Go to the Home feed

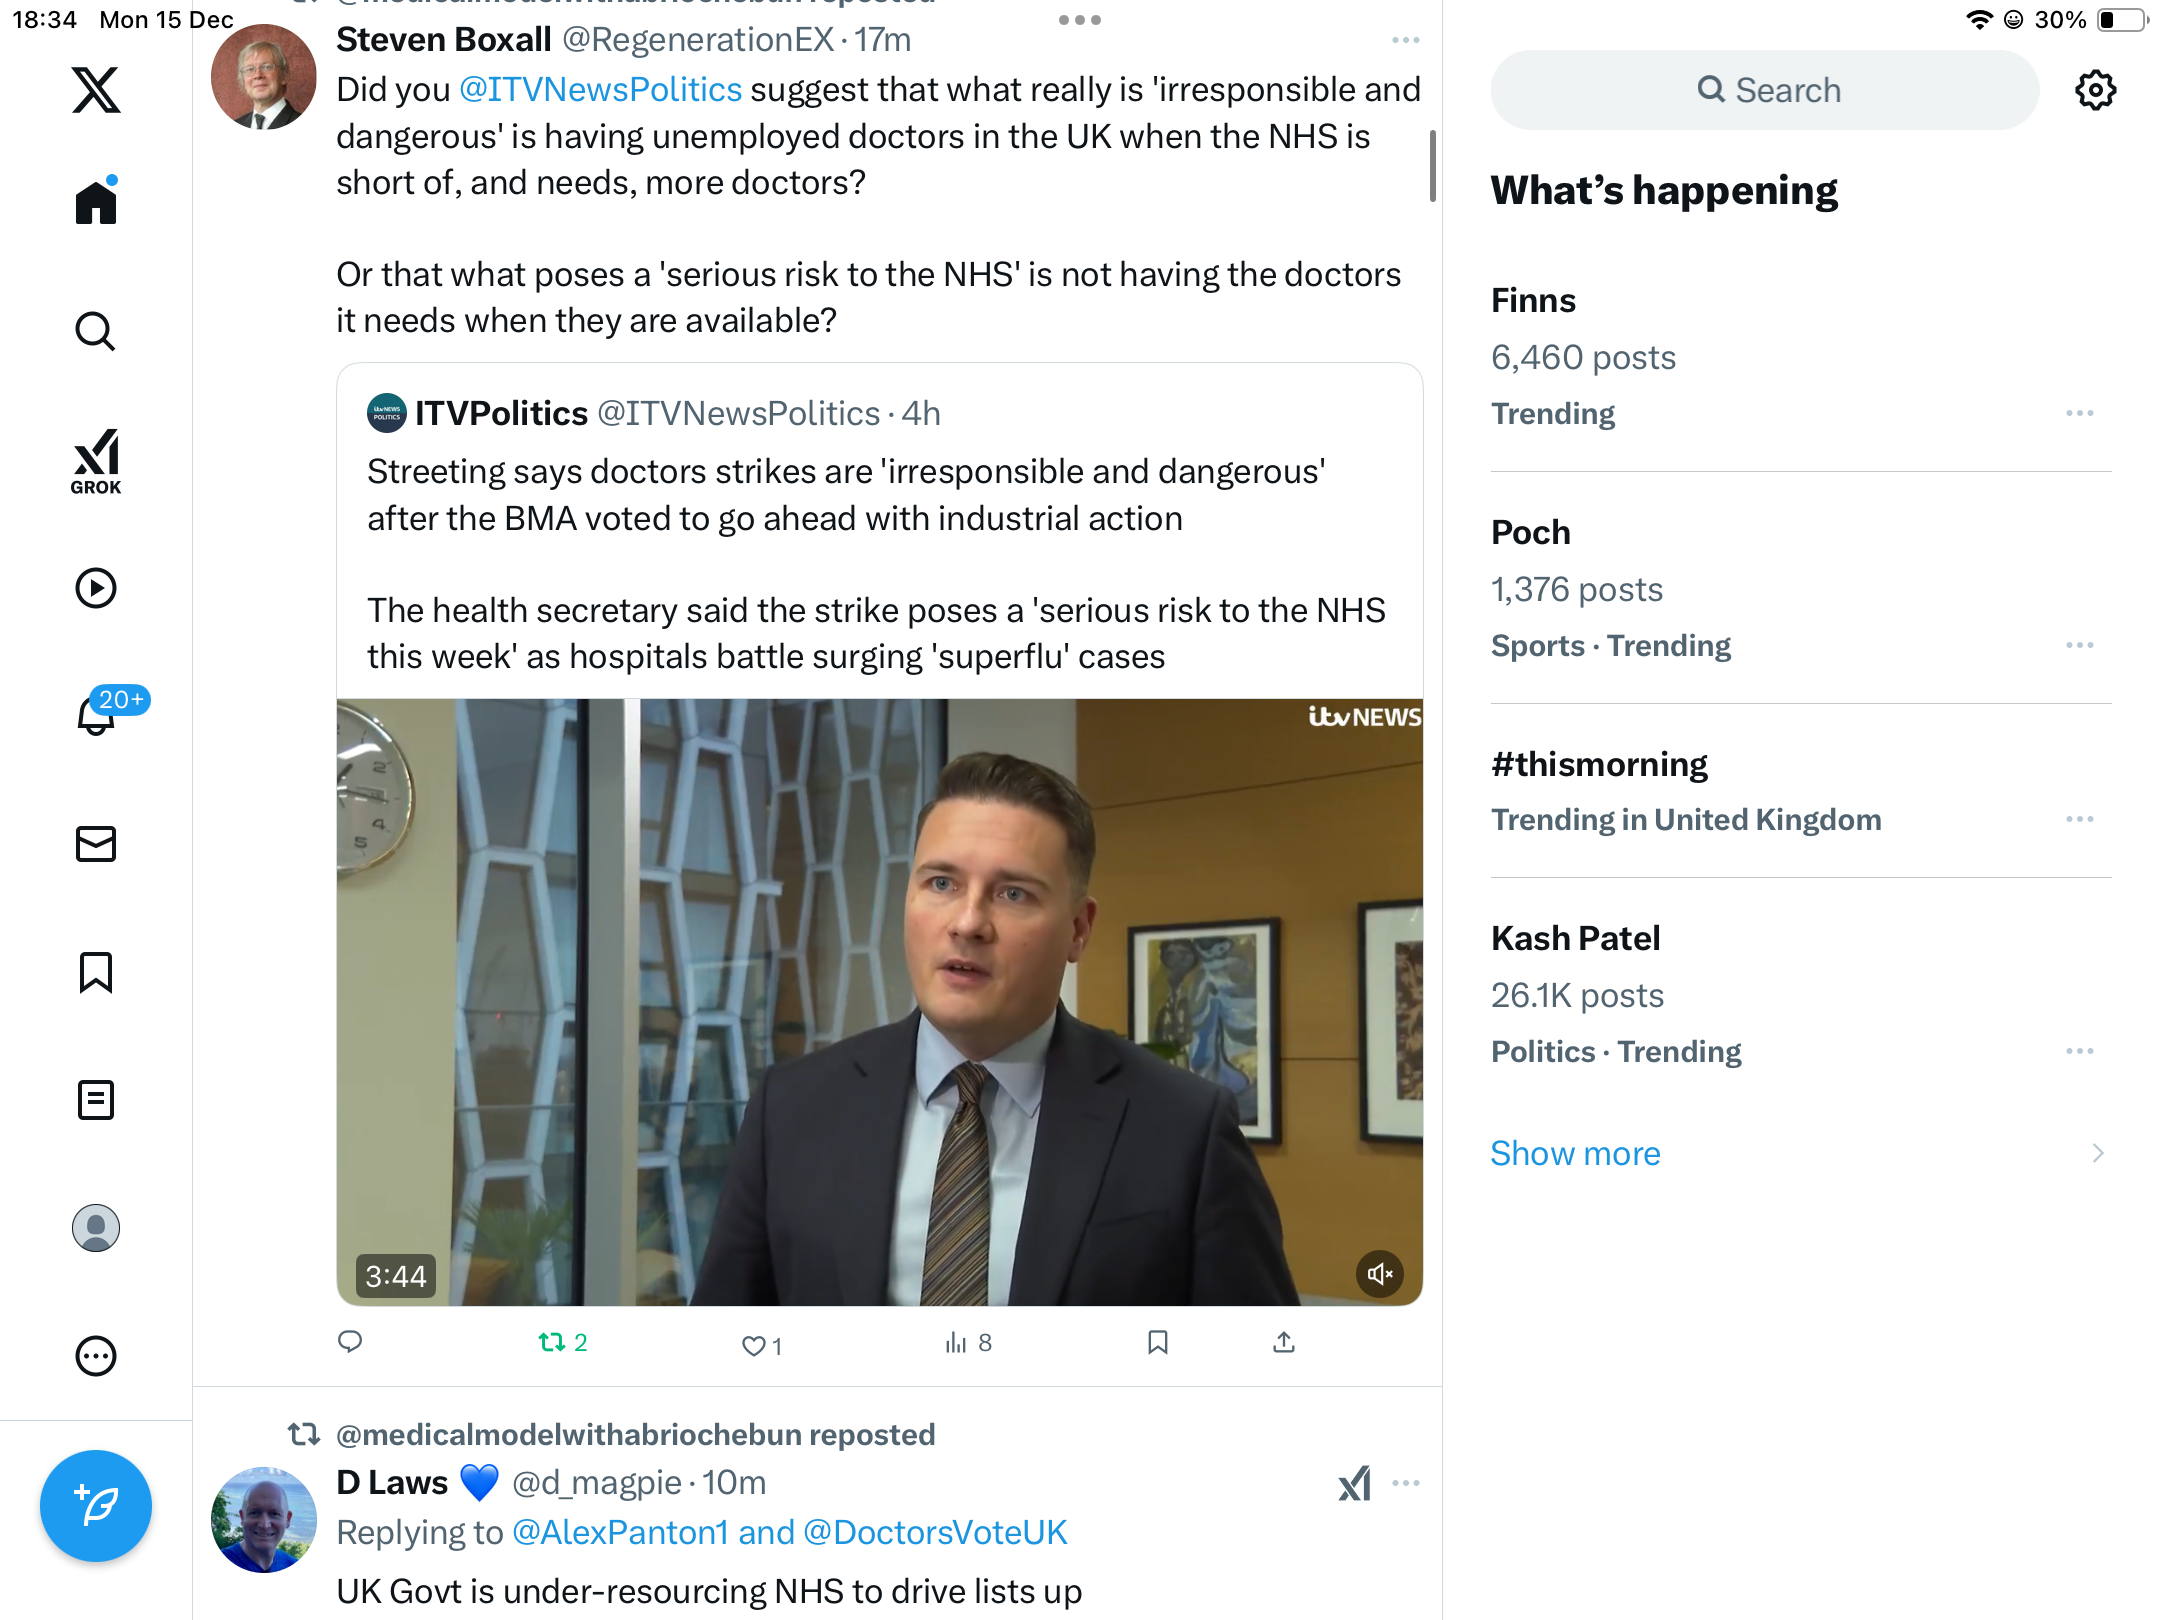[96, 203]
